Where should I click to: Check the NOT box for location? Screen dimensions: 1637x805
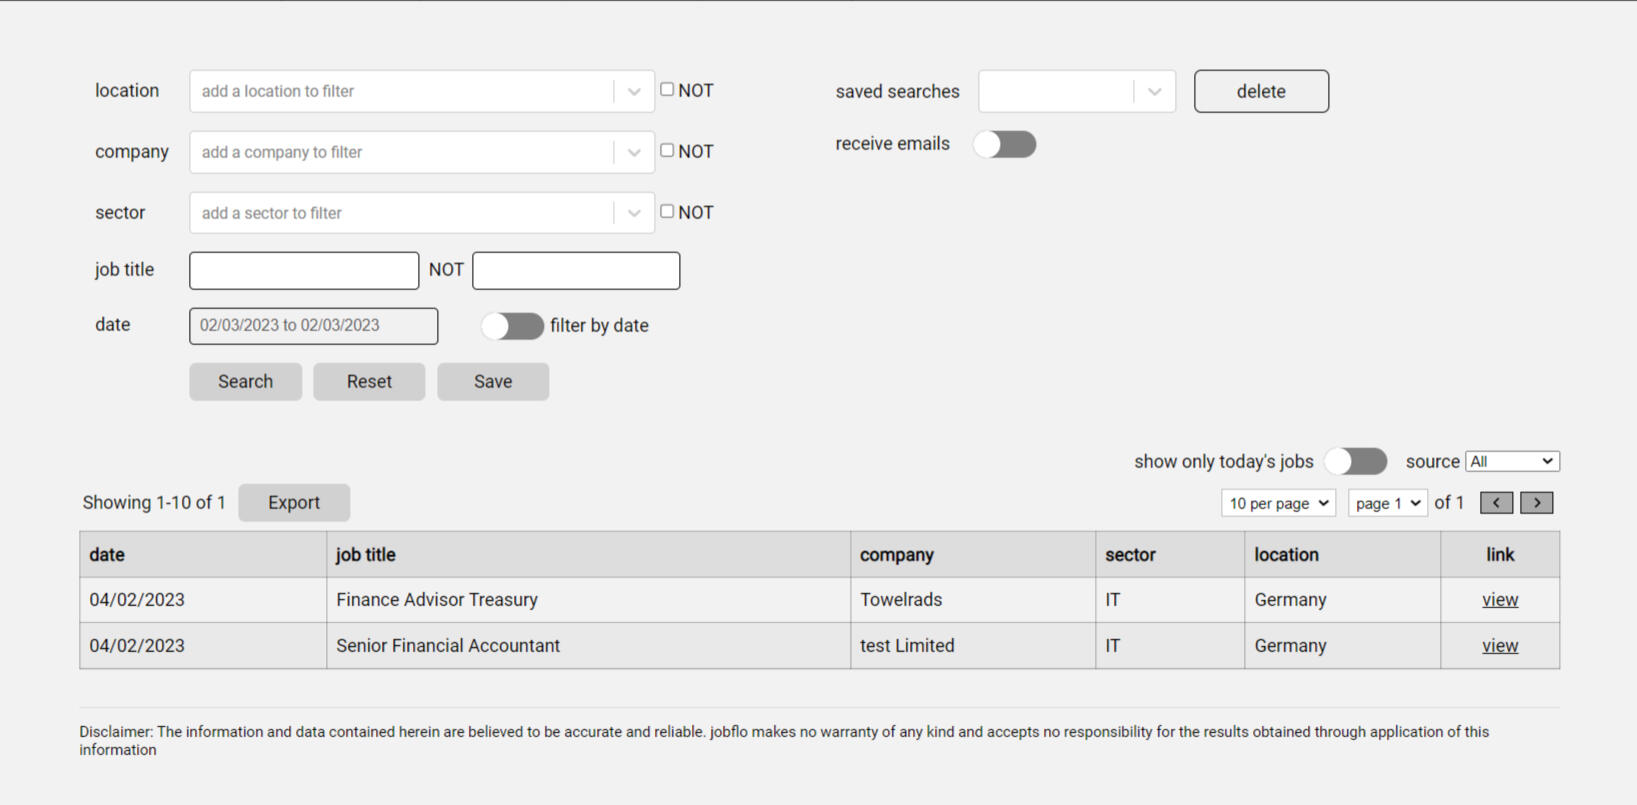point(667,90)
